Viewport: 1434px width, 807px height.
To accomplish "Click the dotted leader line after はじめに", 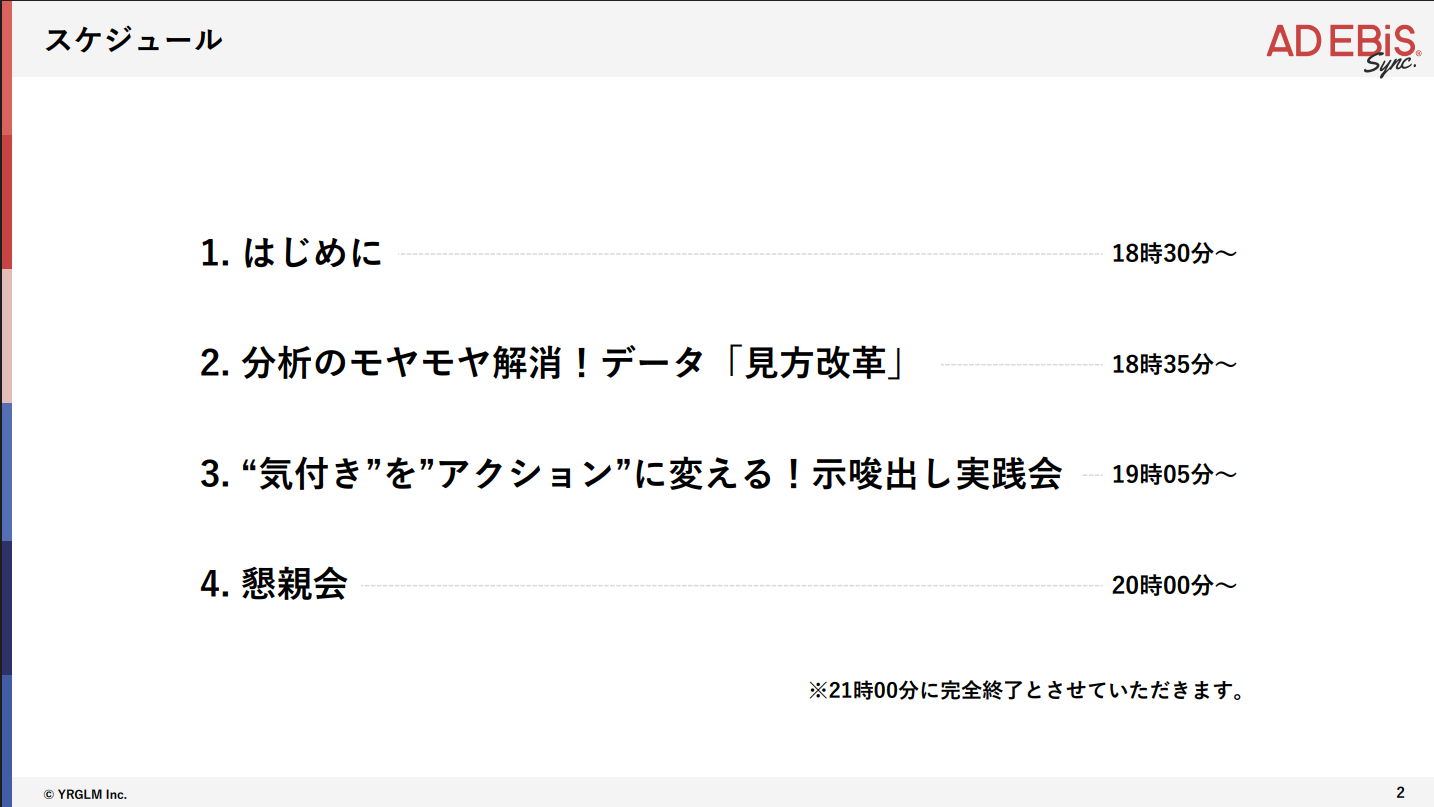I will tap(748, 254).
